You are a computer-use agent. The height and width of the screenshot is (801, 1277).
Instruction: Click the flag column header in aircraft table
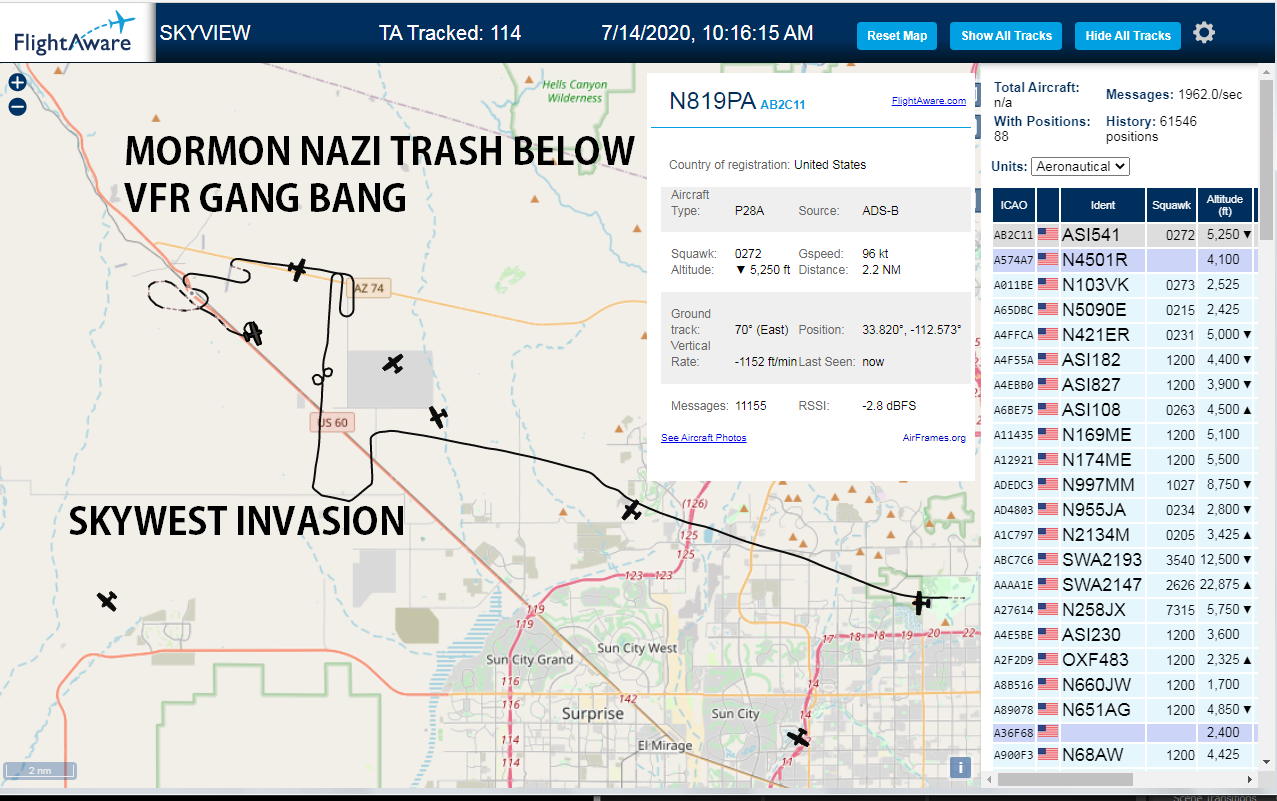click(x=1048, y=205)
